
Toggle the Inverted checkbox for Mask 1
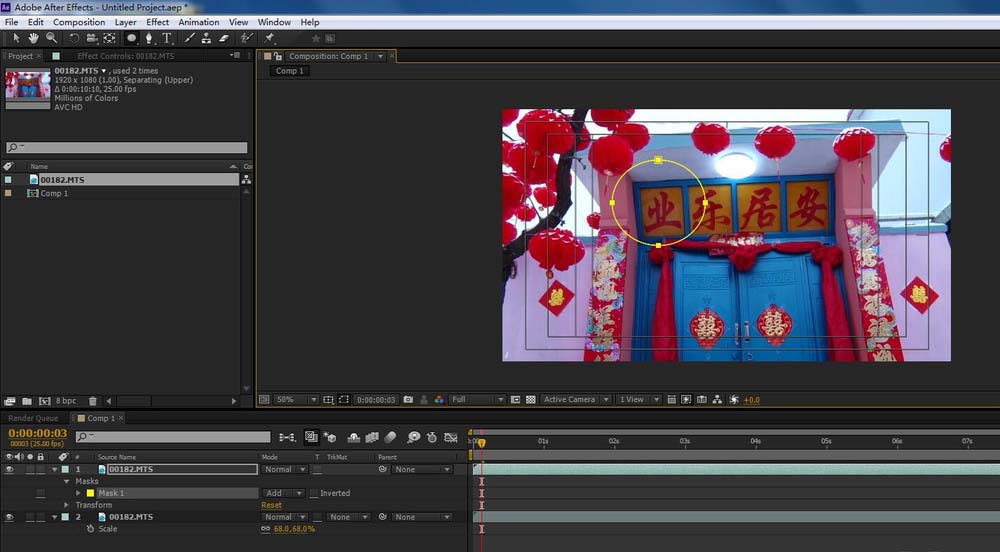coord(314,493)
